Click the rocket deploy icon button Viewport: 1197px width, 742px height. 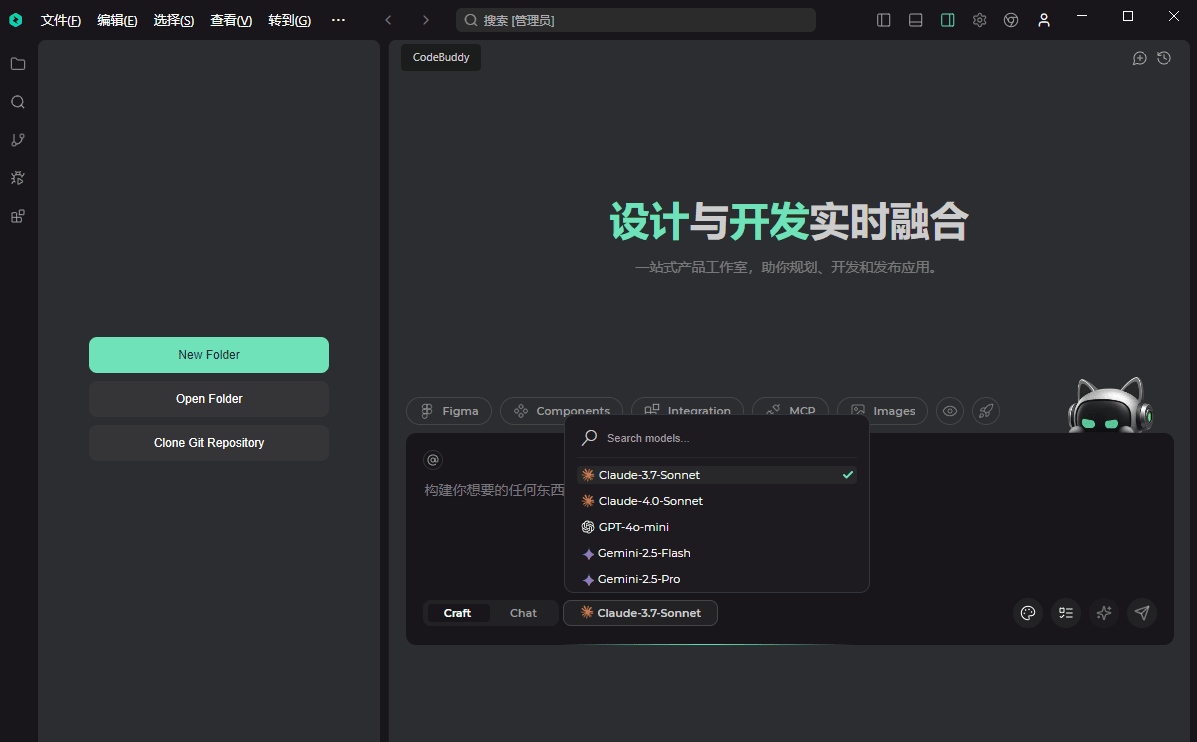986,411
